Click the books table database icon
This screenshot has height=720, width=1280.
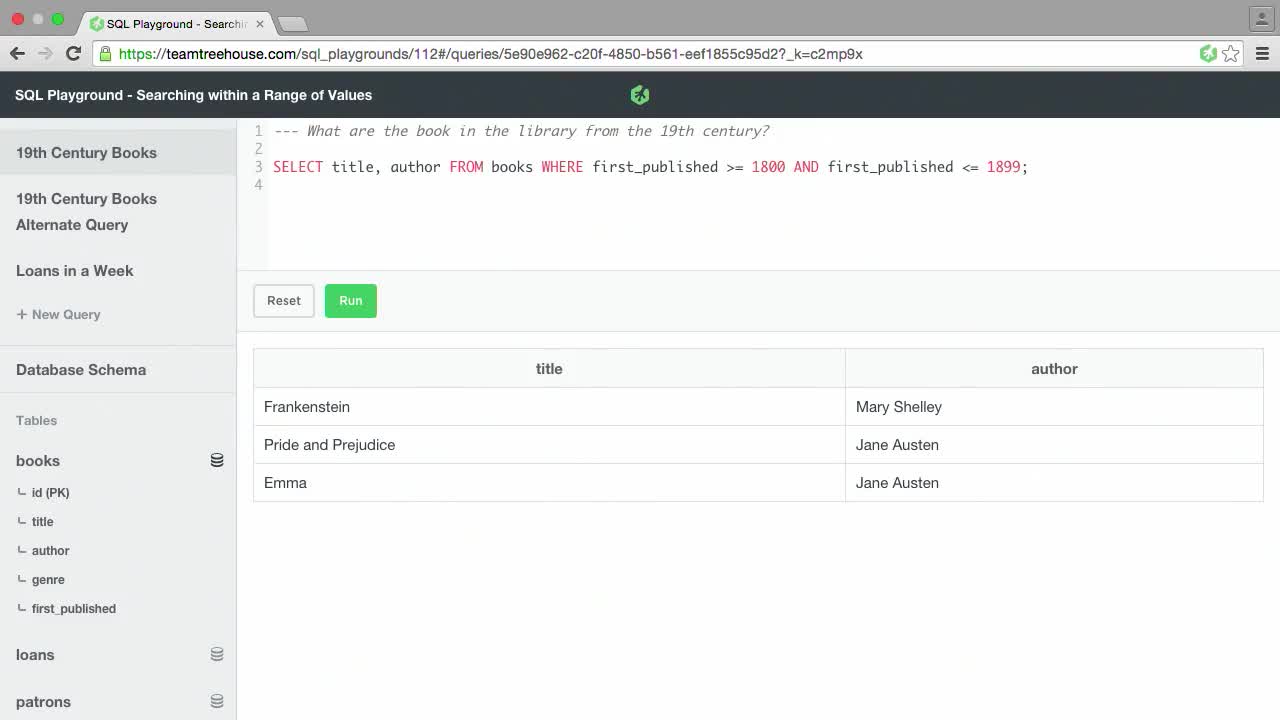point(217,460)
